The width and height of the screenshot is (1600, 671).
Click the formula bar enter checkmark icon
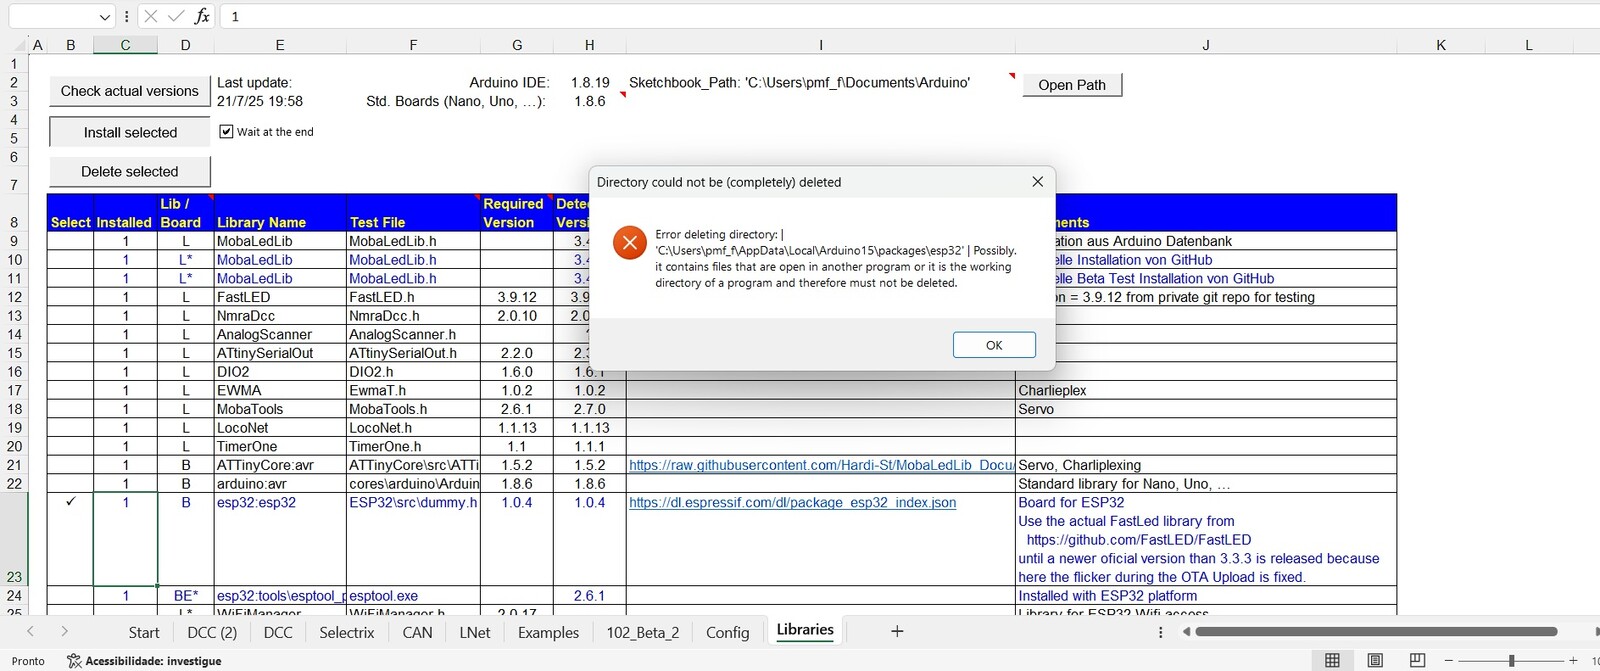176,16
